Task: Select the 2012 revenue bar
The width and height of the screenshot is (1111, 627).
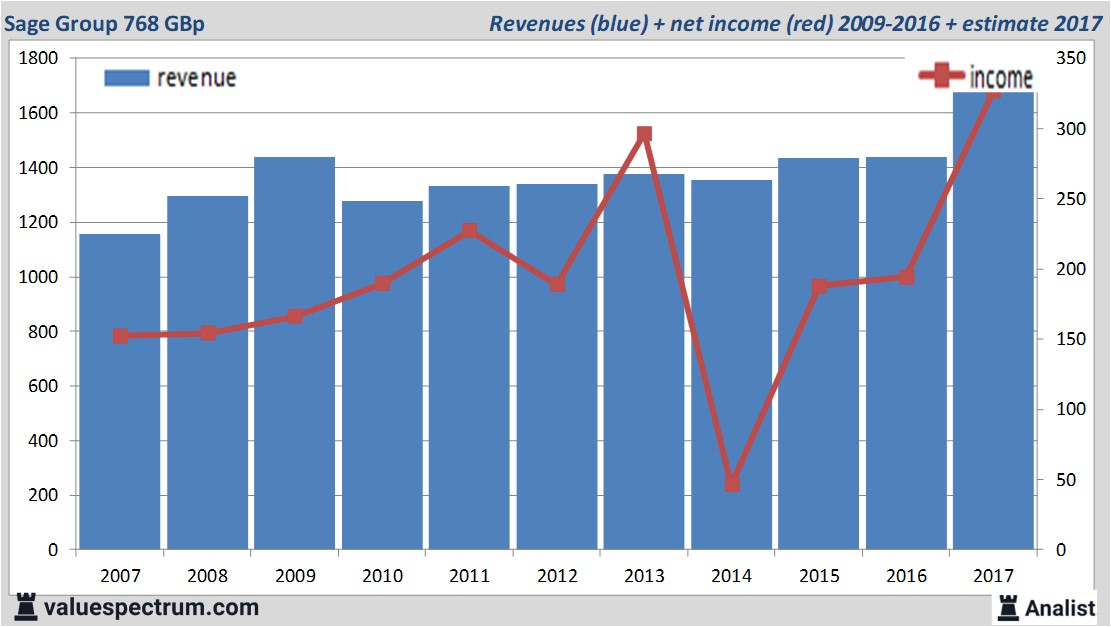Action: pyautogui.click(x=557, y=366)
